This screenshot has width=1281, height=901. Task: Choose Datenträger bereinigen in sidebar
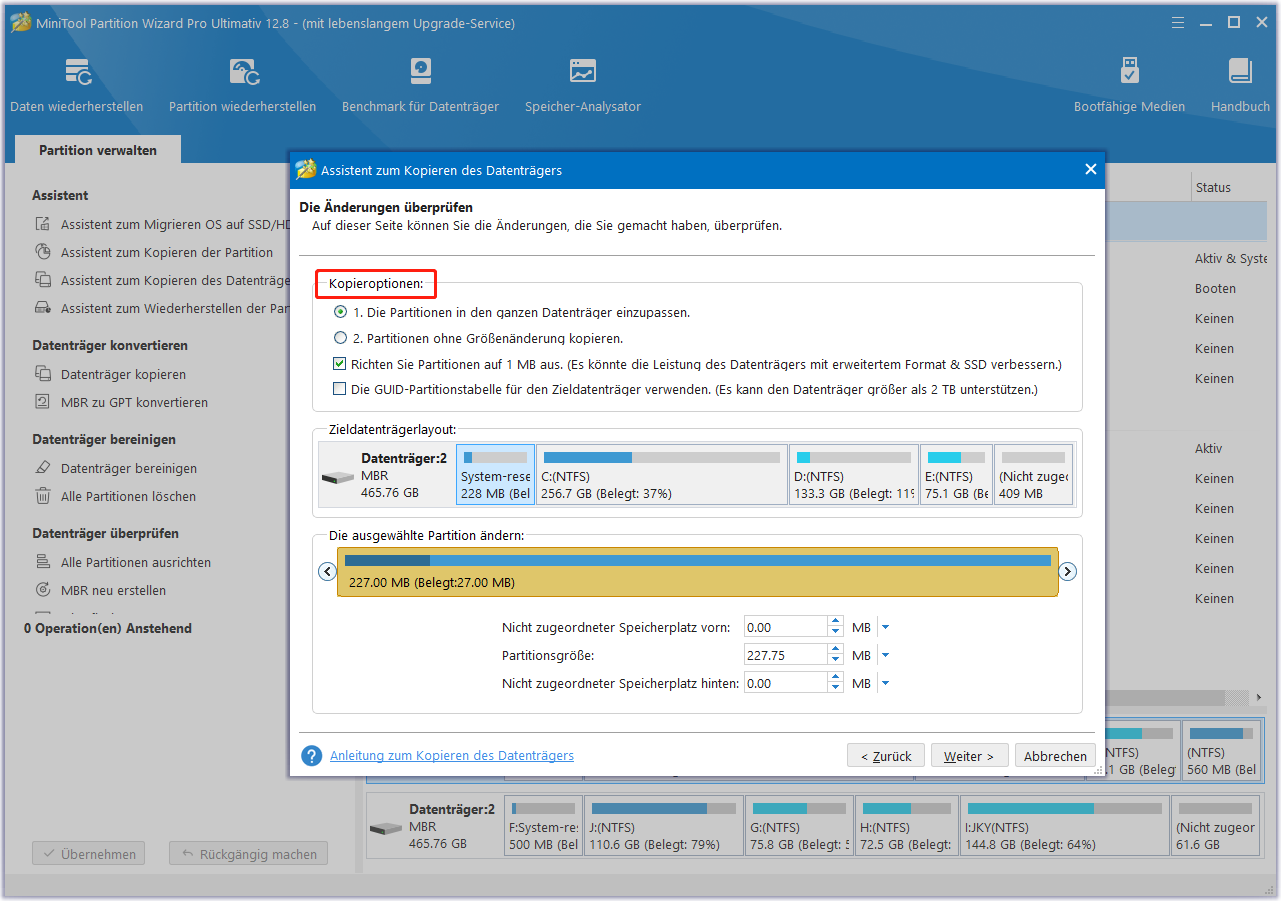[x=116, y=468]
